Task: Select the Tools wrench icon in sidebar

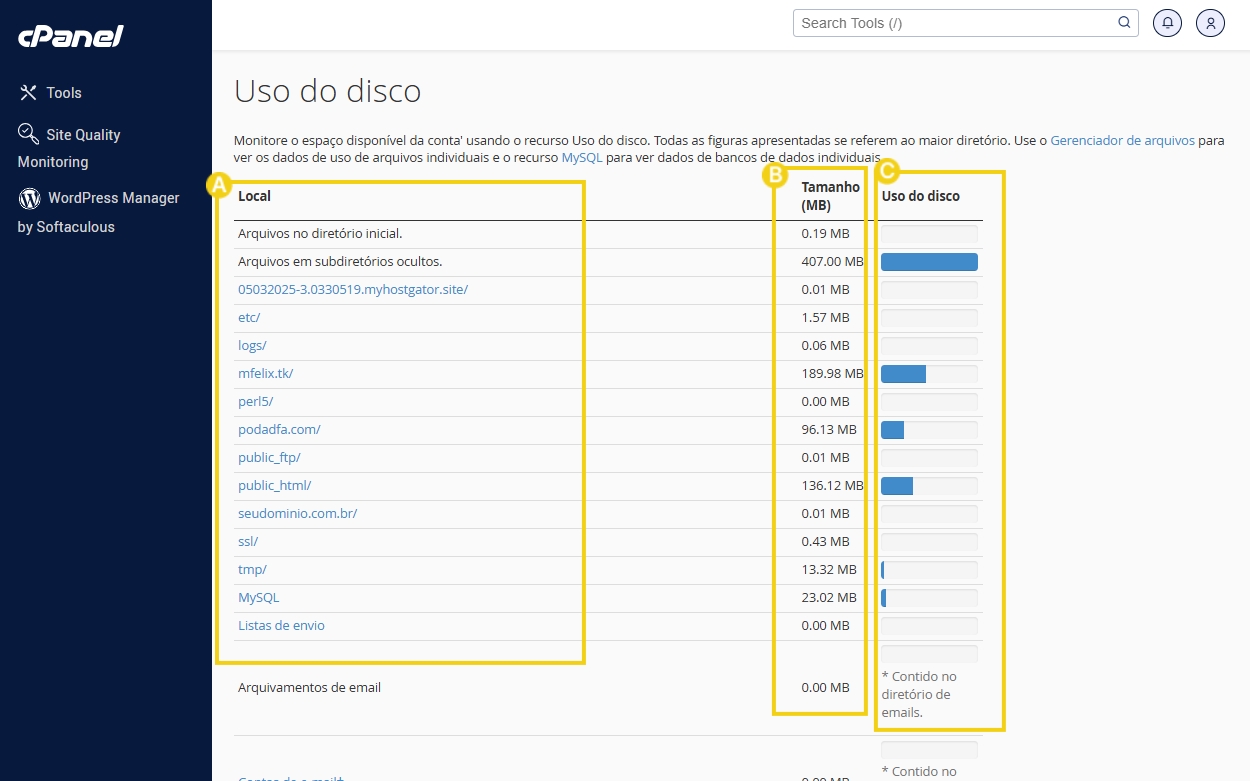Action: (x=28, y=92)
